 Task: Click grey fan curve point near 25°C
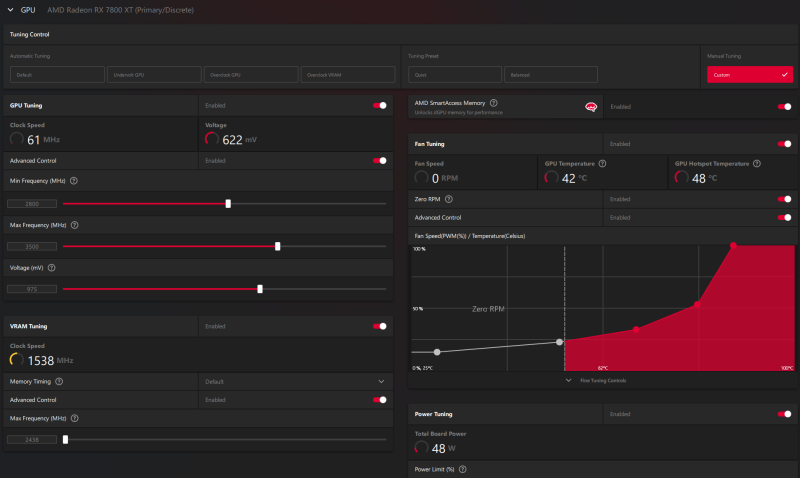tap(437, 352)
